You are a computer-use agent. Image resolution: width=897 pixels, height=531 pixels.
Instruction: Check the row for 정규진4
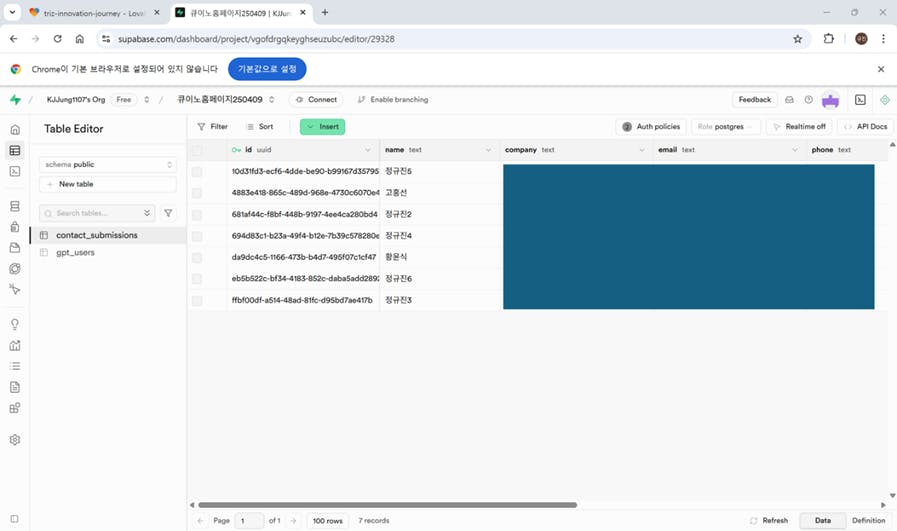click(x=197, y=236)
